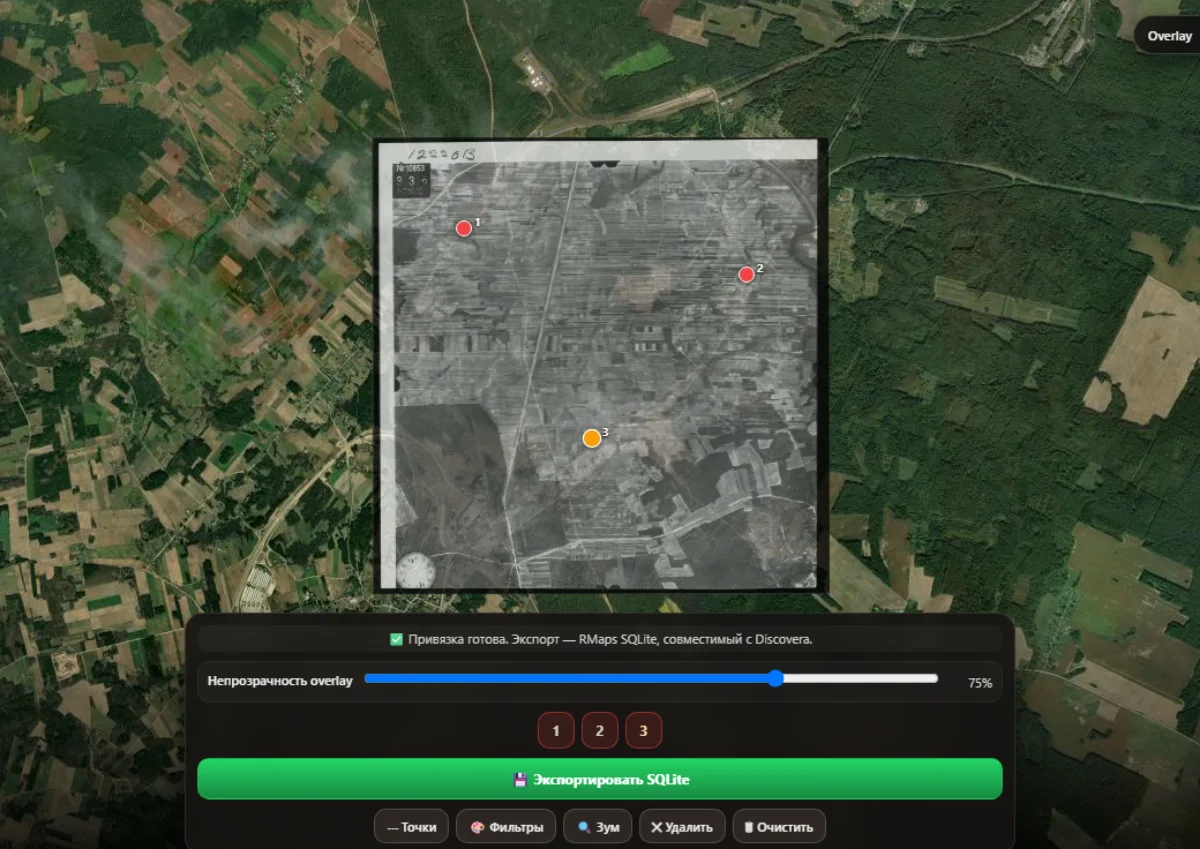Click the Непрозрачность overlay label

[x=280, y=681]
